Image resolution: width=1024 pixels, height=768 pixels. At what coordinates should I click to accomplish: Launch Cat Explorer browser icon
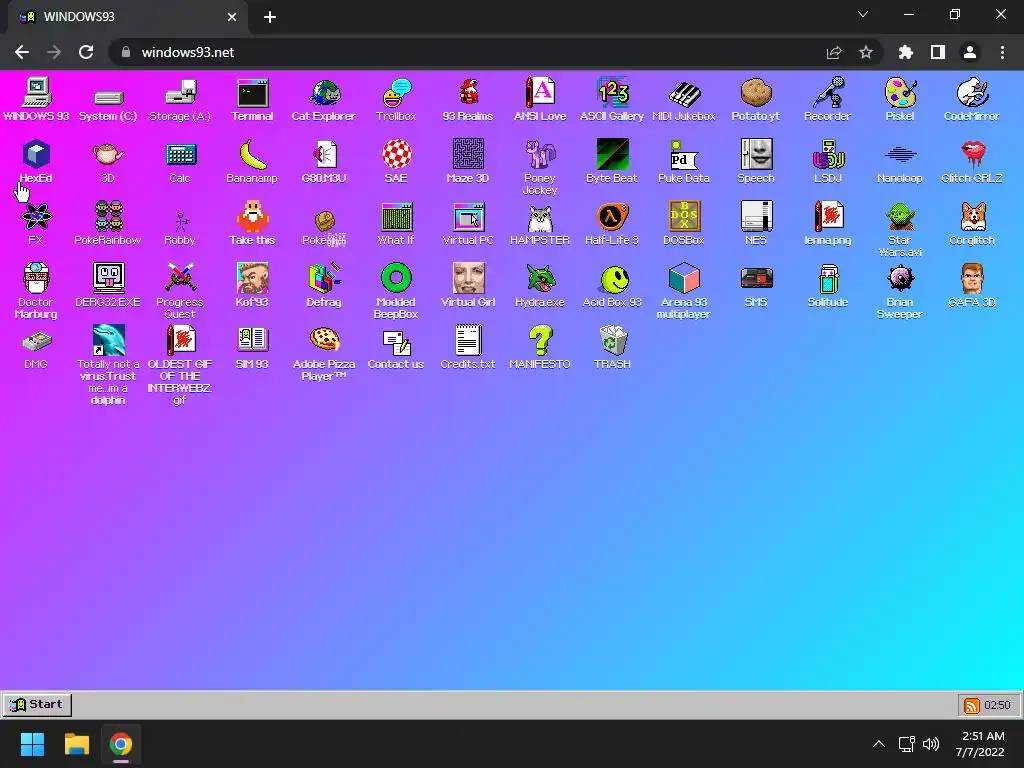pyautogui.click(x=324, y=99)
